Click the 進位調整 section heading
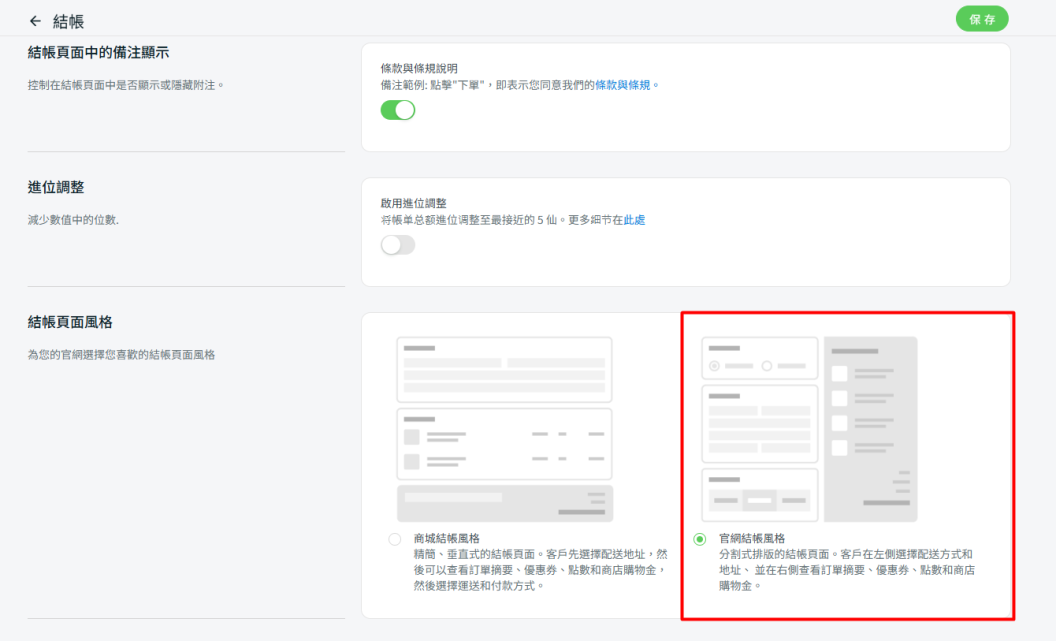 click(56, 187)
